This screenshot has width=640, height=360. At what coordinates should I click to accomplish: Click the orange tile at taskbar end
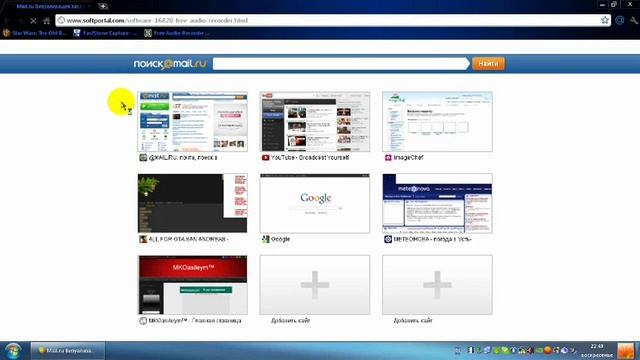point(626,351)
